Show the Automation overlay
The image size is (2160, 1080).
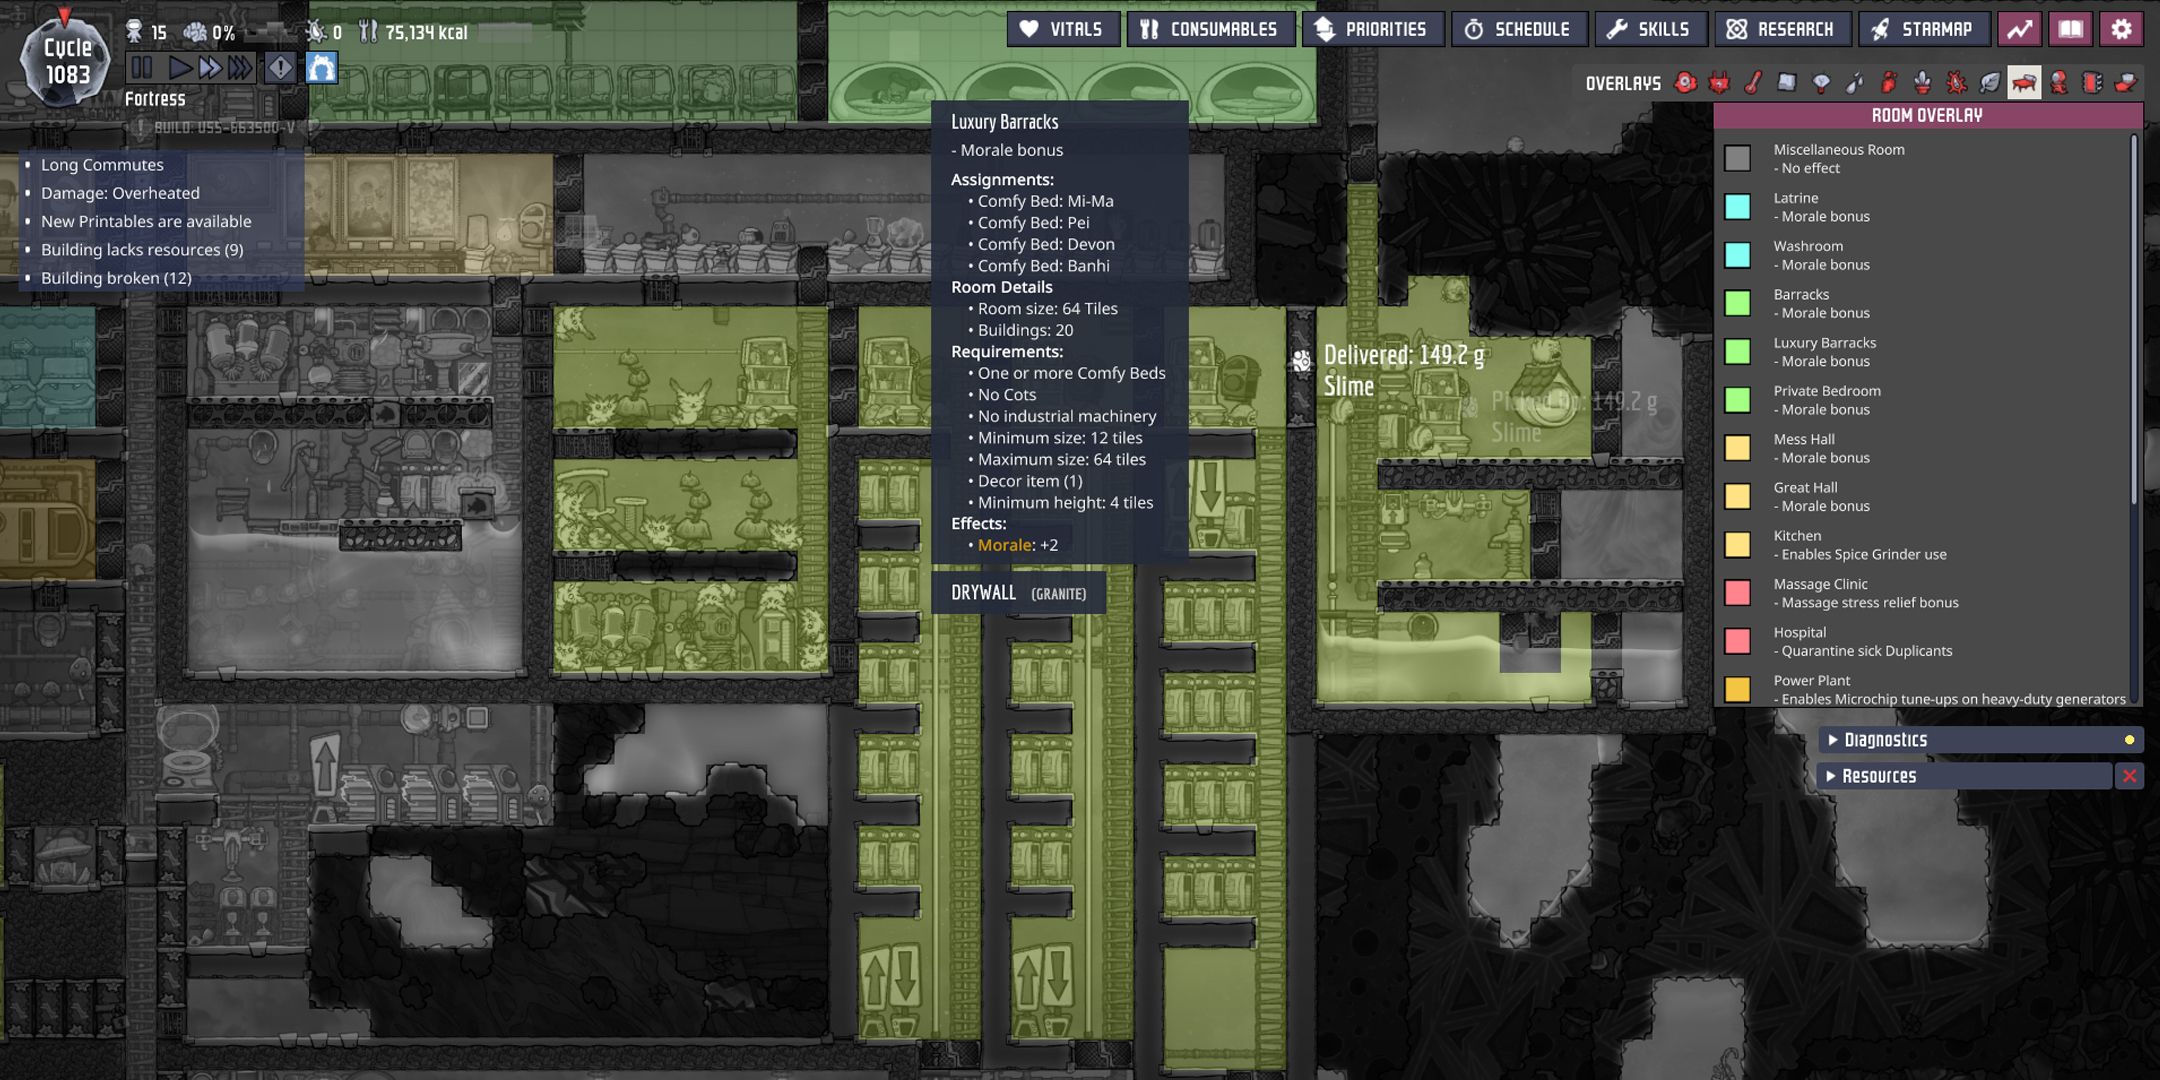[2093, 83]
